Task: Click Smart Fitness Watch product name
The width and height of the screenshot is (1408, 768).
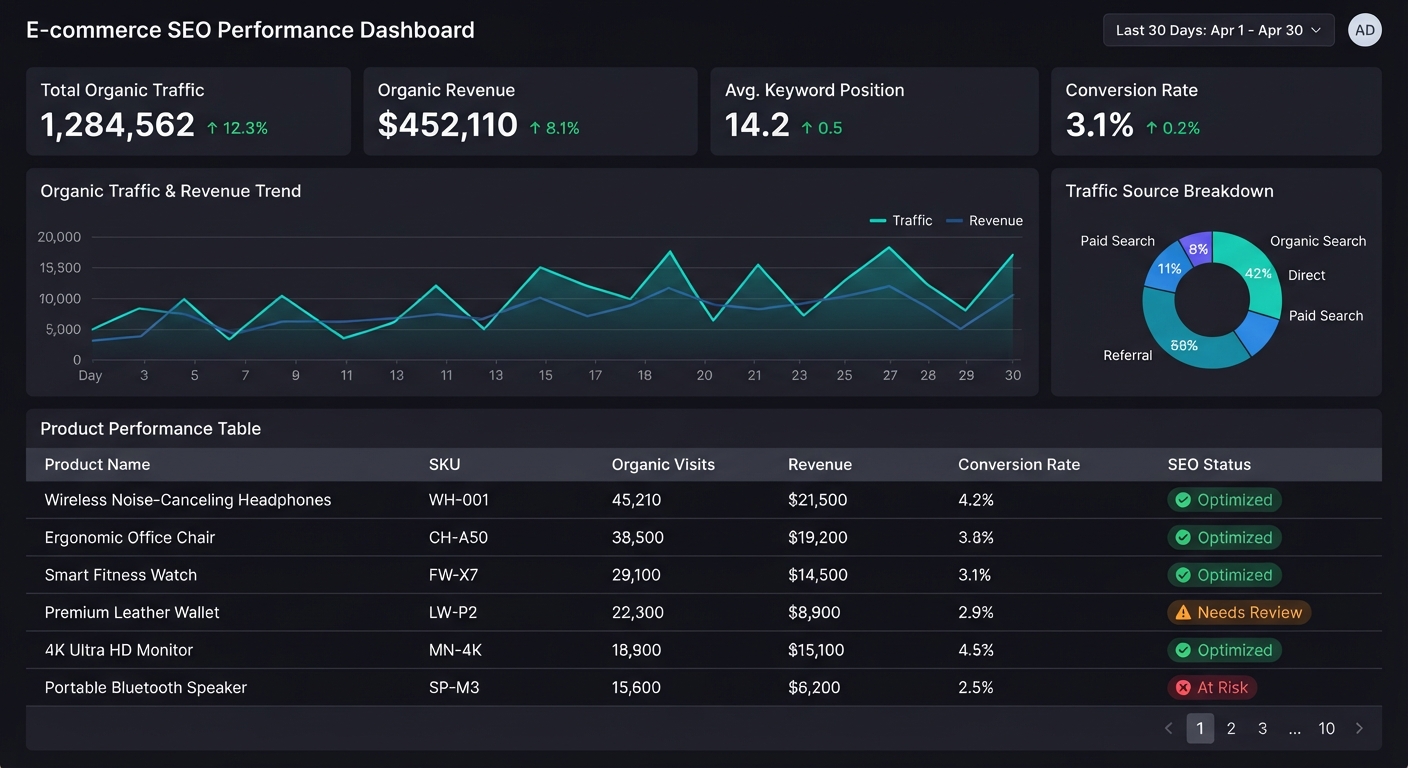Action: point(121,575)
